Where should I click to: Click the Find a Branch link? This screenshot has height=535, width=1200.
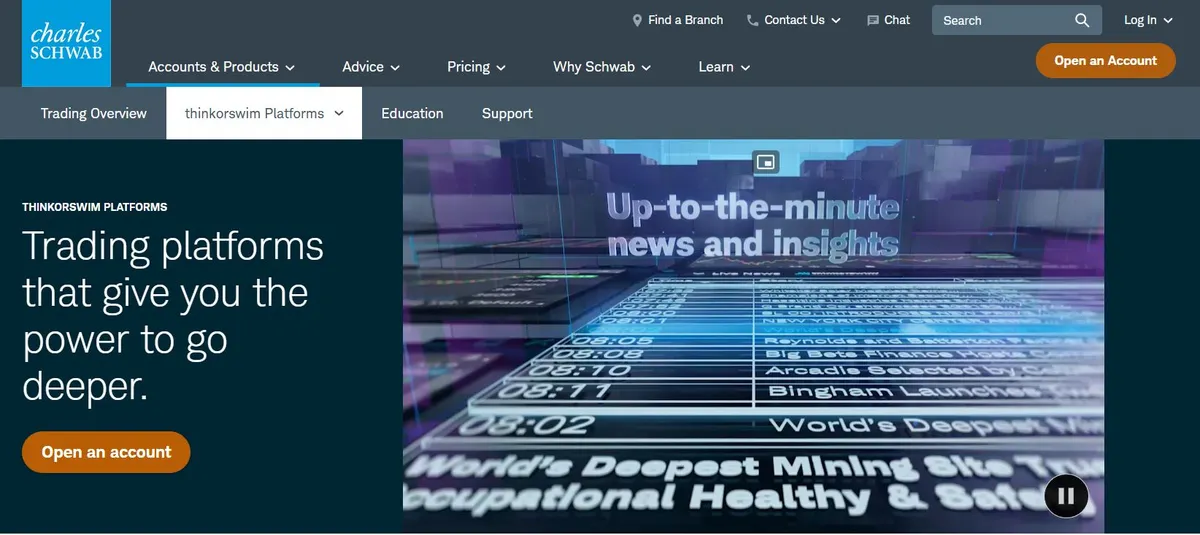pos(685,20)
